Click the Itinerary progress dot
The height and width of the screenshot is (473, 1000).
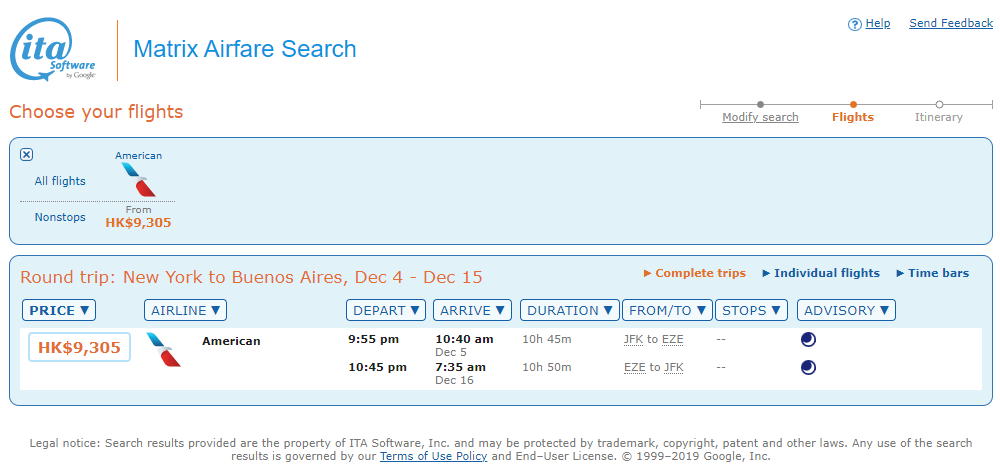[x=939, y=105]
